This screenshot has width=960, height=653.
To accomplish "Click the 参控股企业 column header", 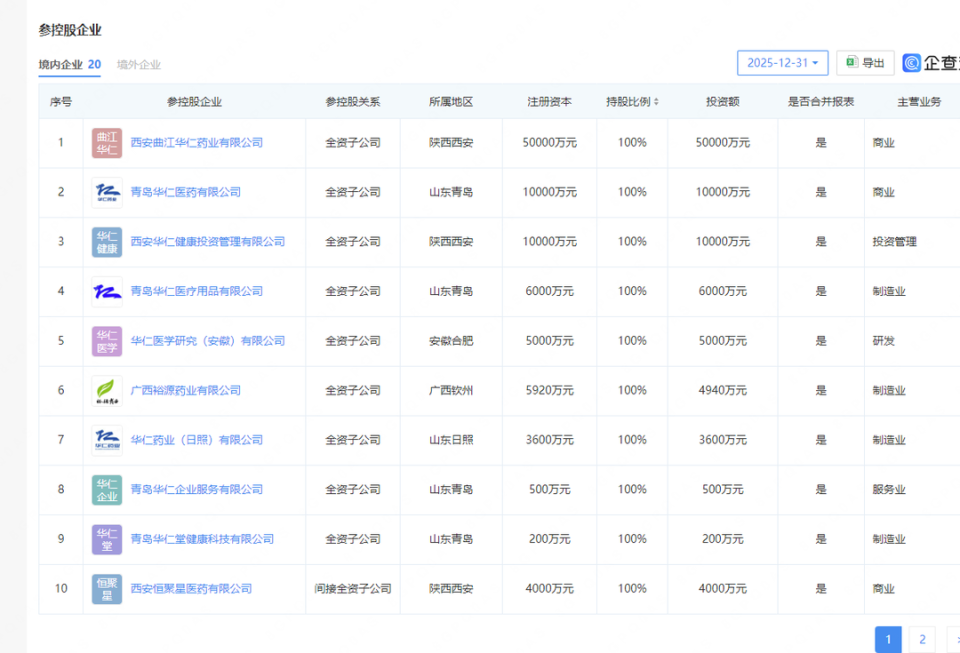I will (194, 102).
